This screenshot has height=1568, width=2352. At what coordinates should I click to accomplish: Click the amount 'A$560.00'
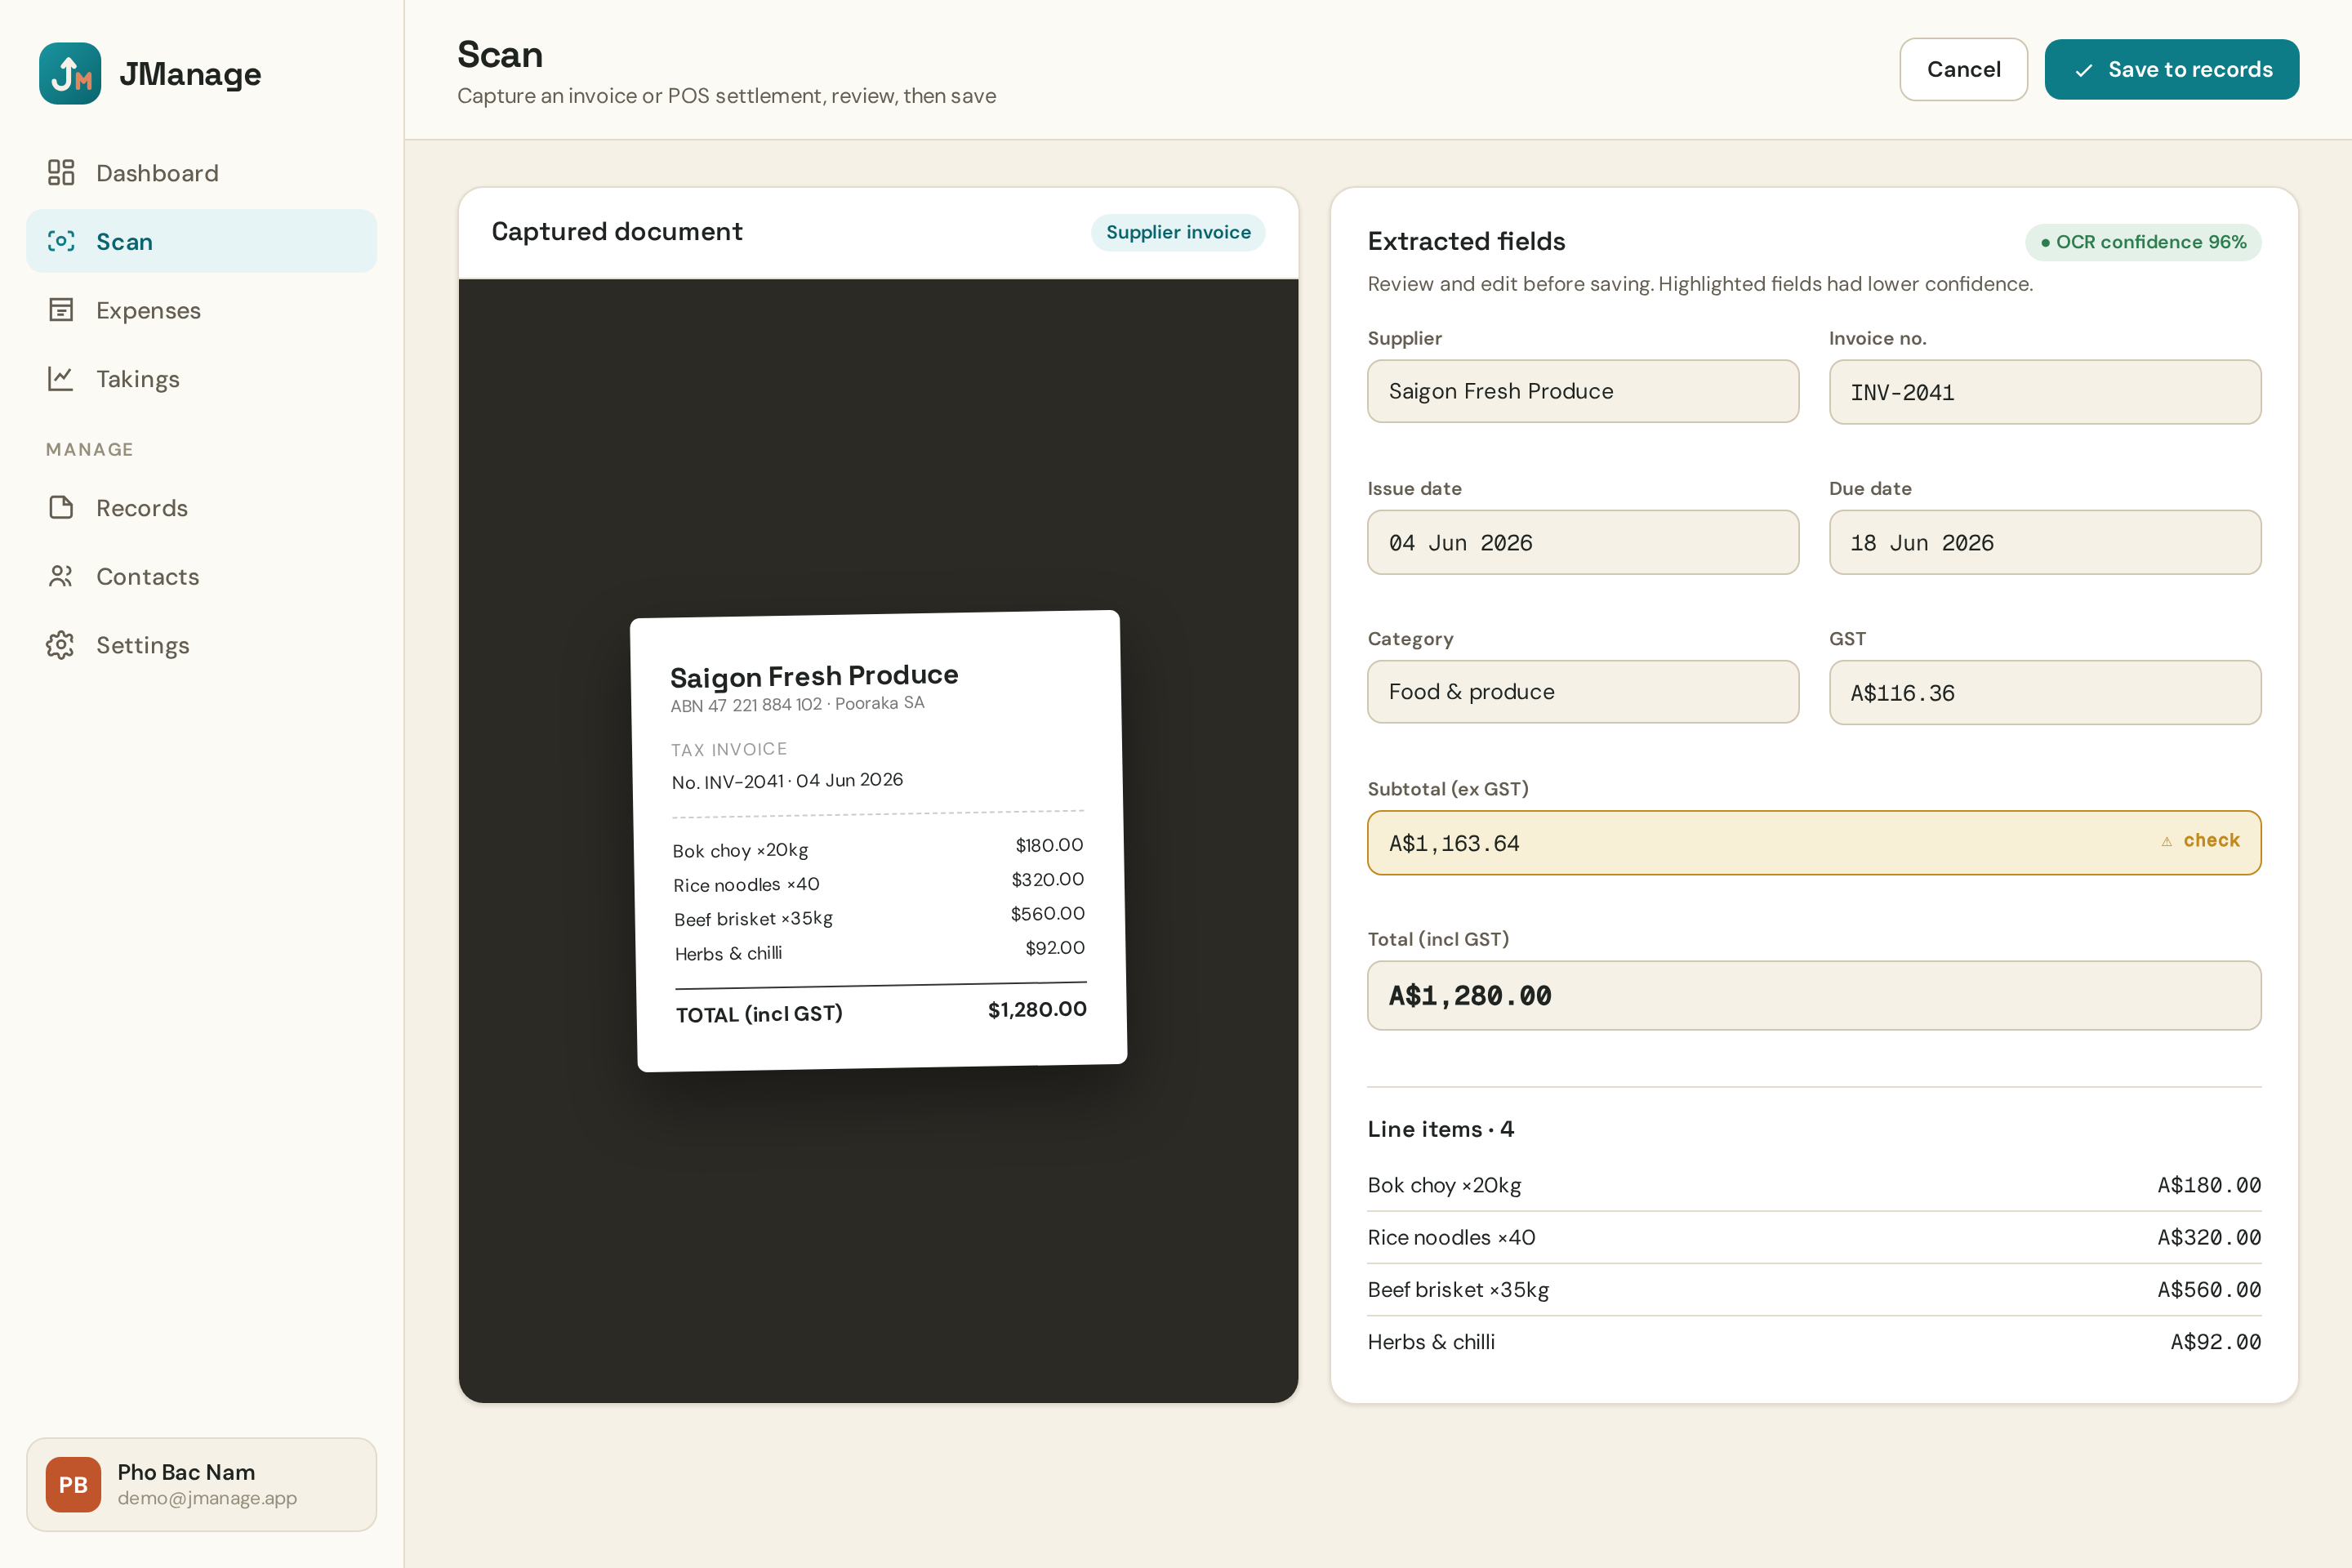(x=2208, y=1289)
